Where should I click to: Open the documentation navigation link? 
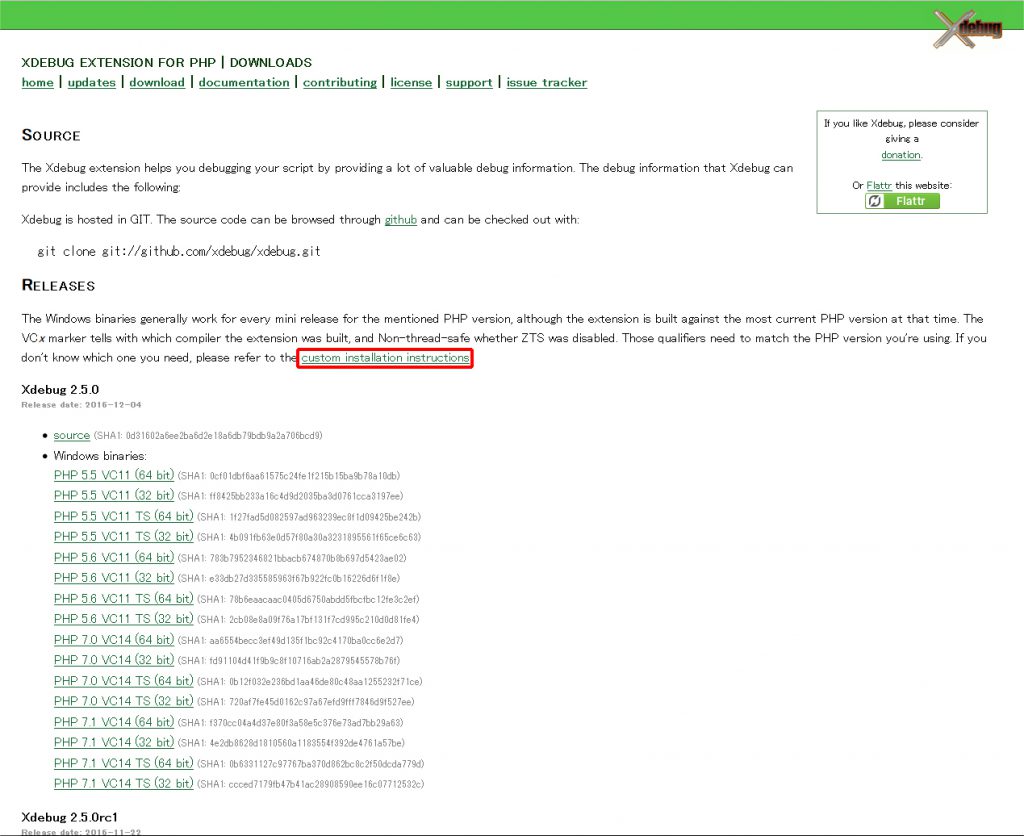click(244, 82)
